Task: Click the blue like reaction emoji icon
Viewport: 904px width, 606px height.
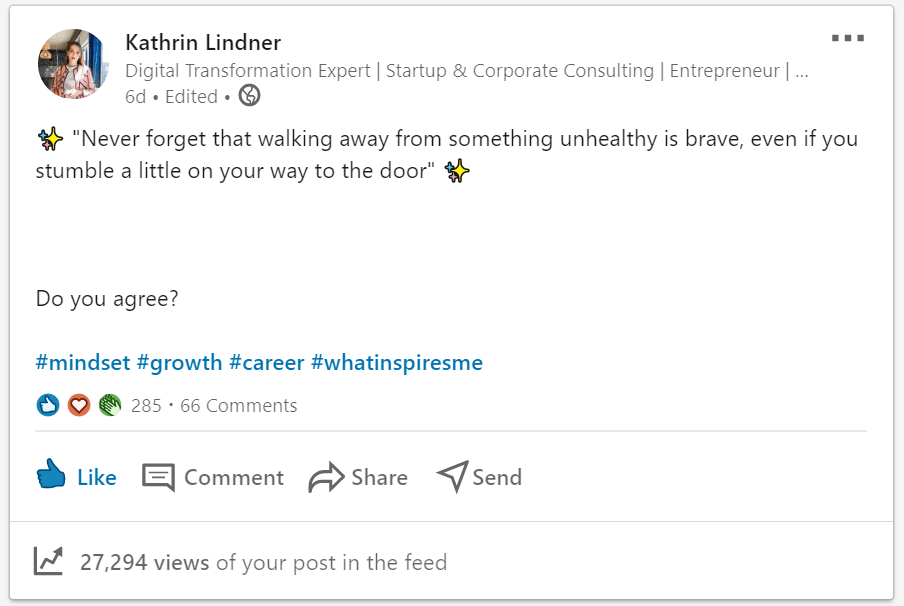Action: pyautogui.click(x=47, y=405)
